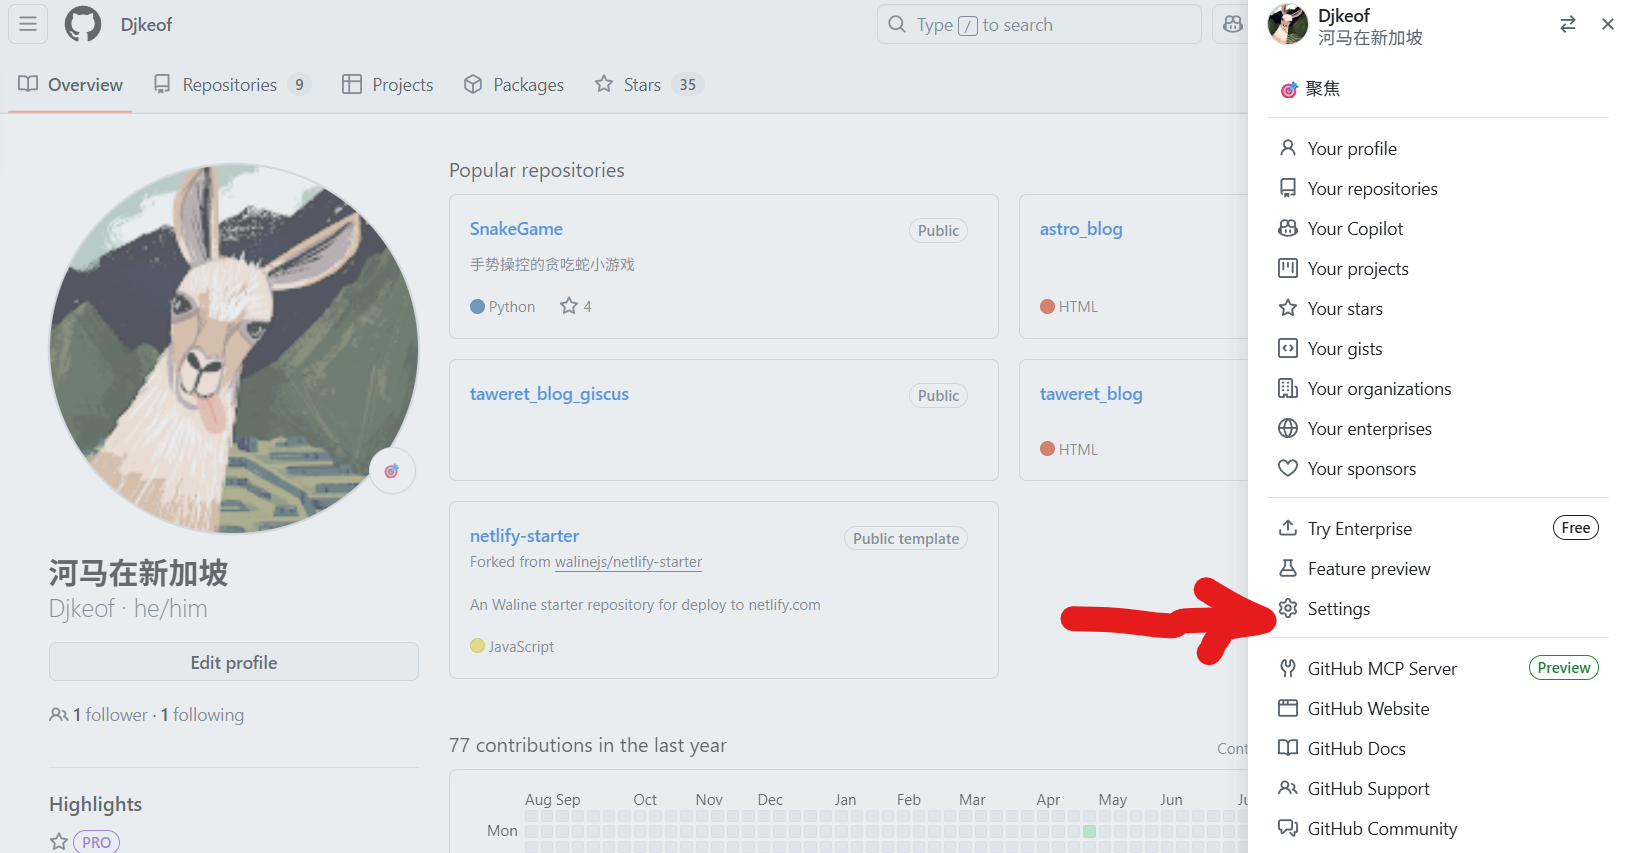Switch to the Stars tab

[649, 85]
